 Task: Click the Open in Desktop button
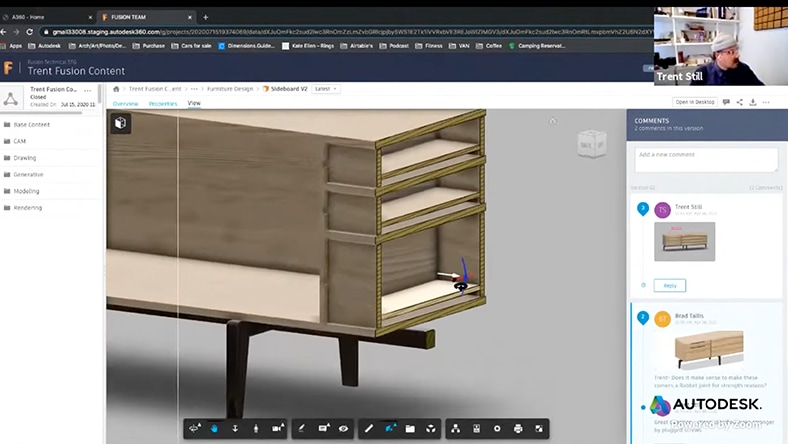(693, 102)
